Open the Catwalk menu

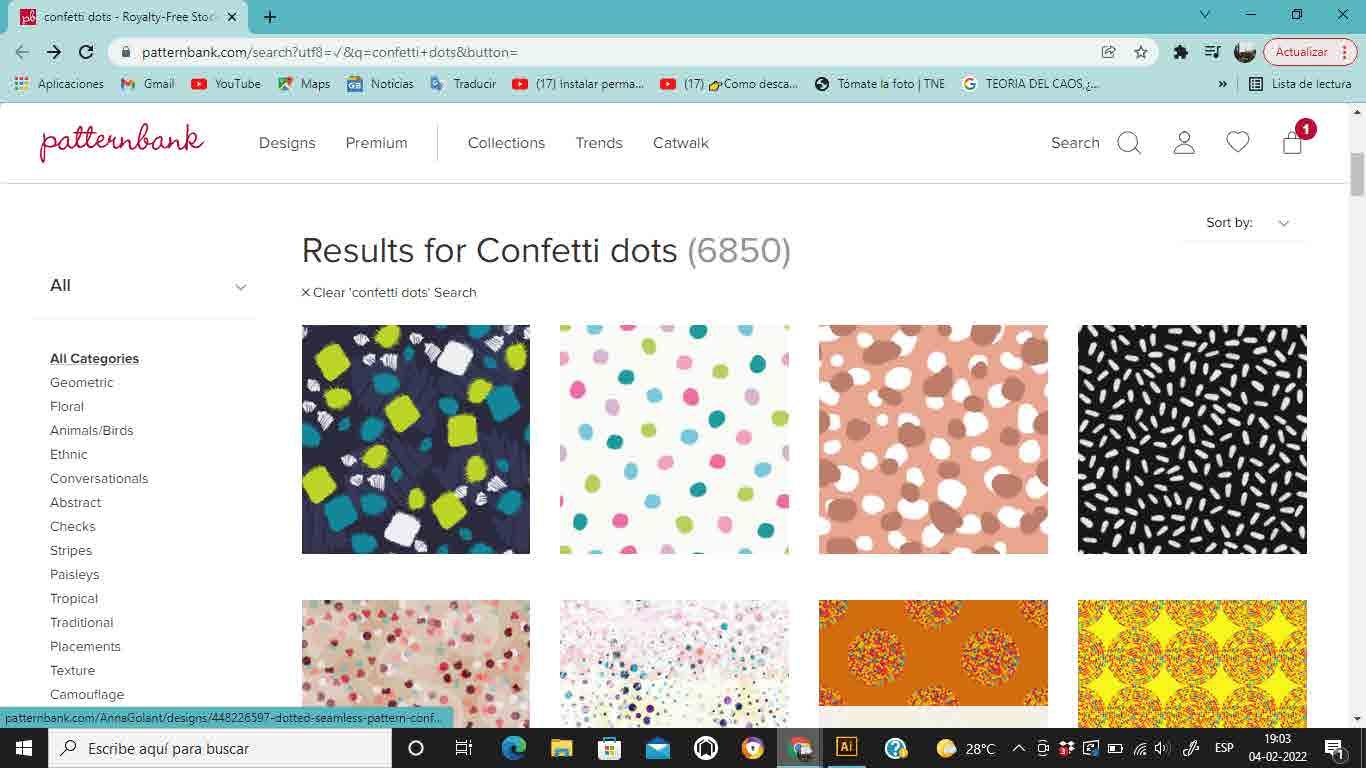[681, 143]
